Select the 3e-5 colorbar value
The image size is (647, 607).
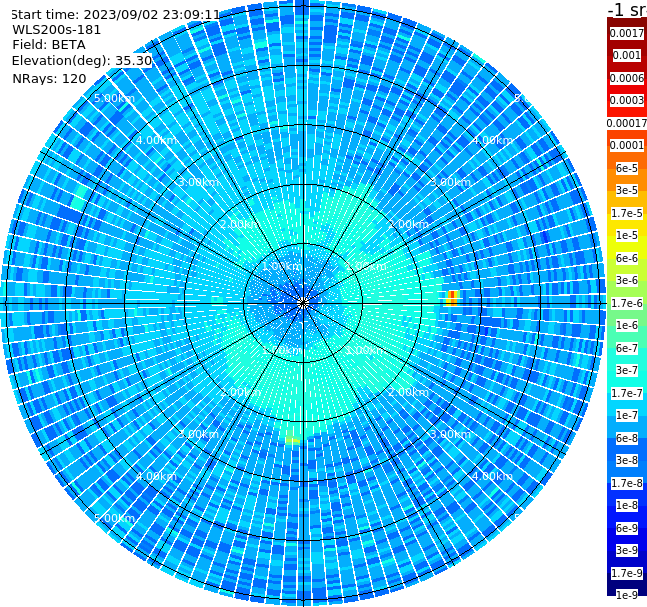point(627,190)
